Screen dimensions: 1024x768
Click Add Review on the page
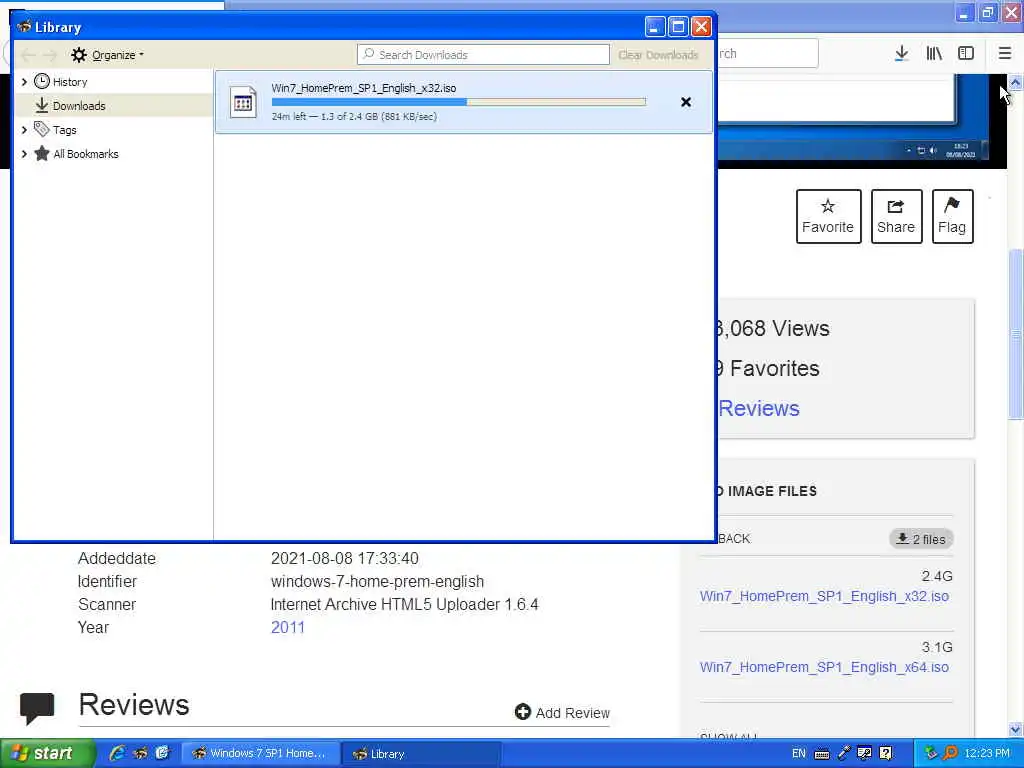coord(562,712)
